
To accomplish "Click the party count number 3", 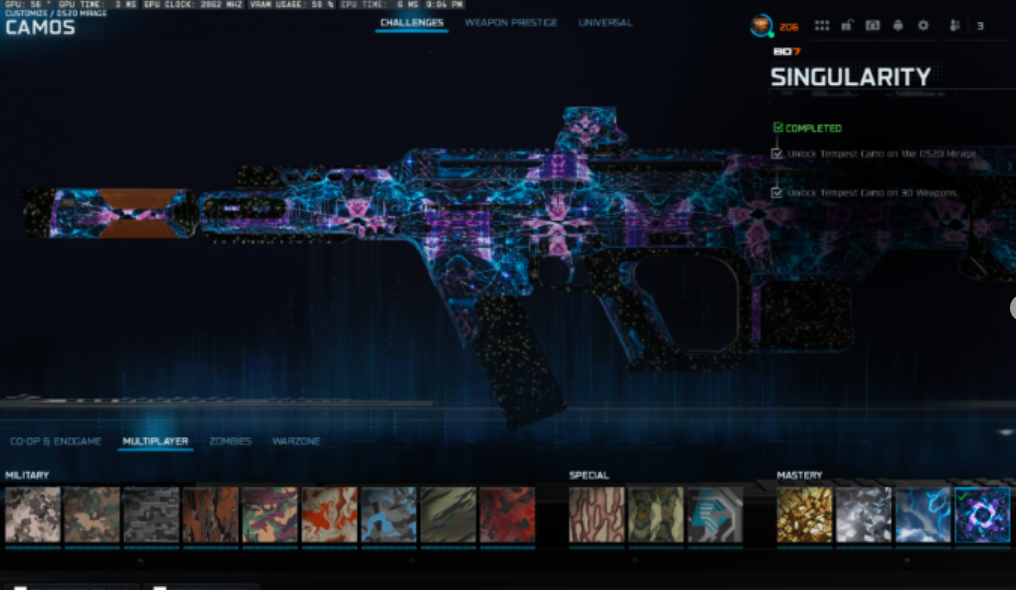I will coord(980,26).
